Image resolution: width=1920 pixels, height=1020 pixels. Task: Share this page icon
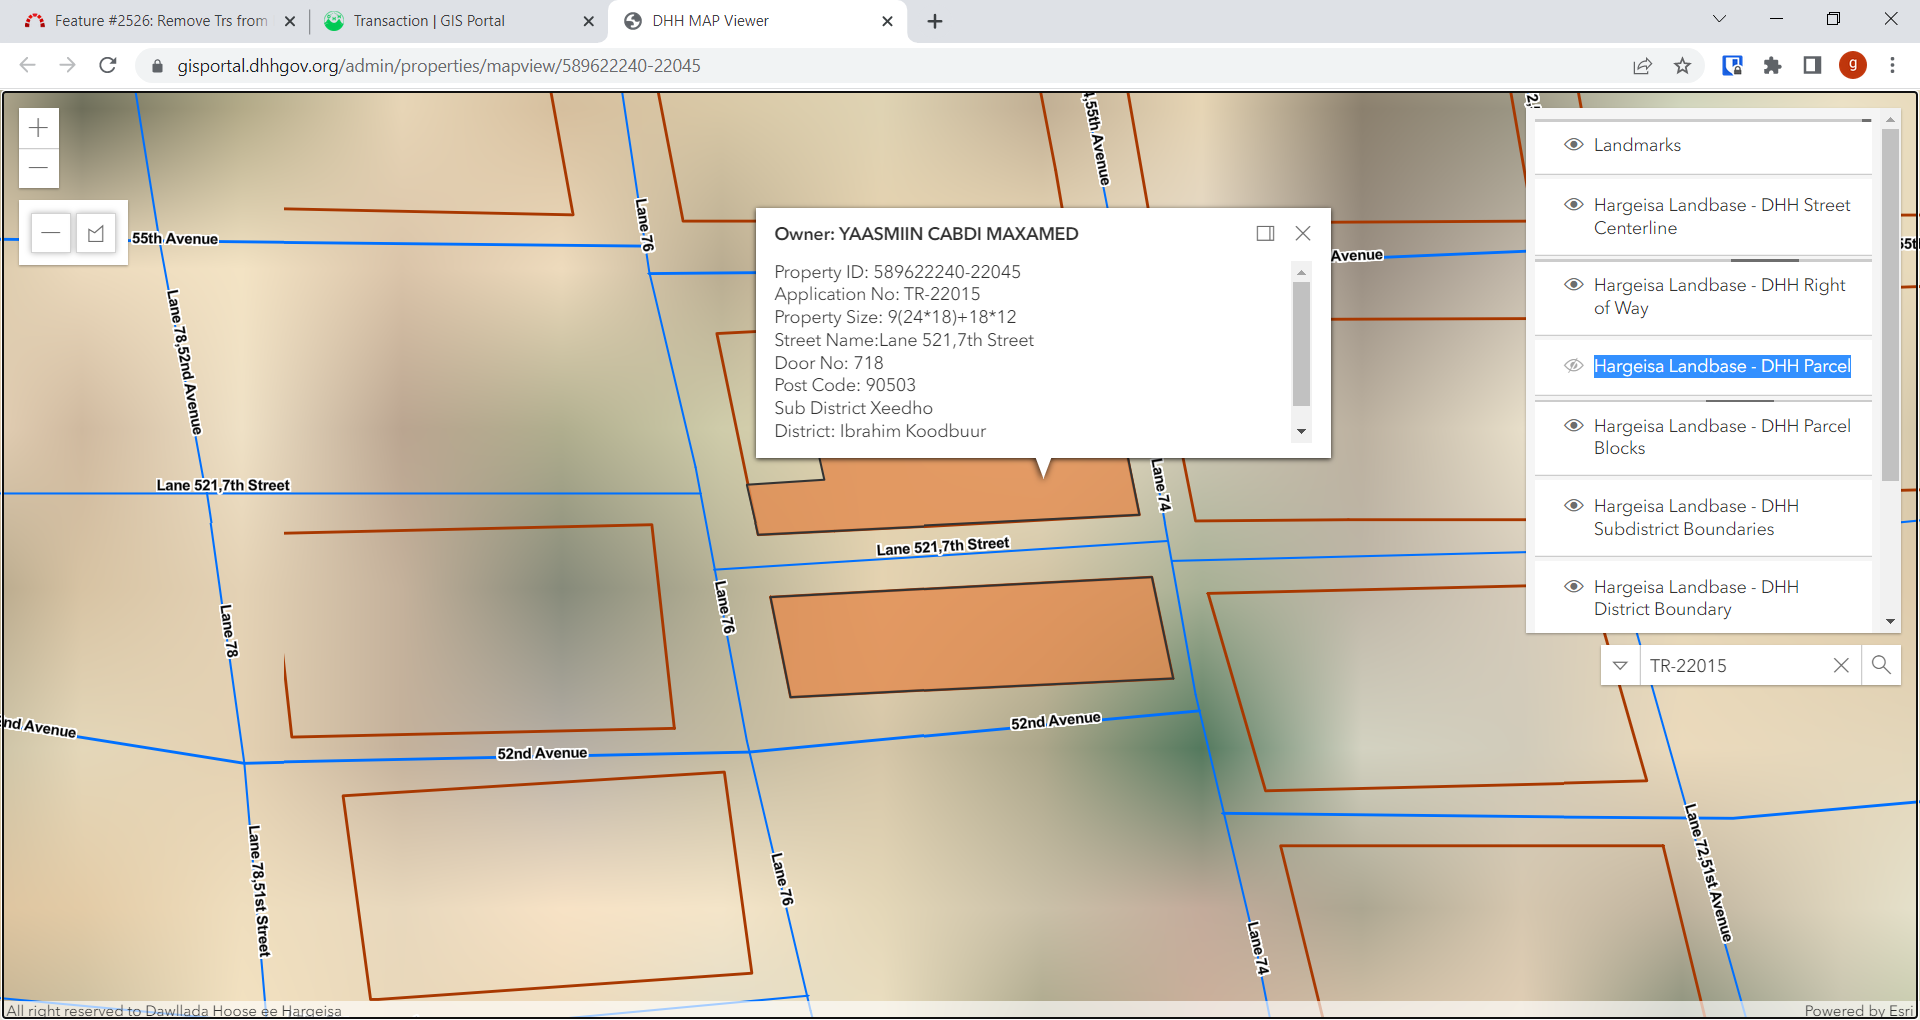point(1642,66)
